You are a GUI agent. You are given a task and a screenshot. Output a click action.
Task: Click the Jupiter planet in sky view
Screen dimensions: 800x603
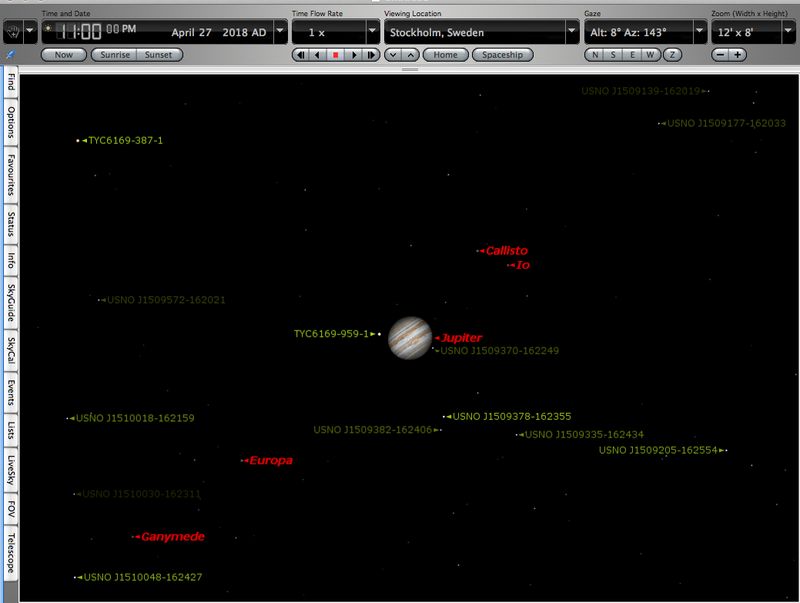(409, 338)
